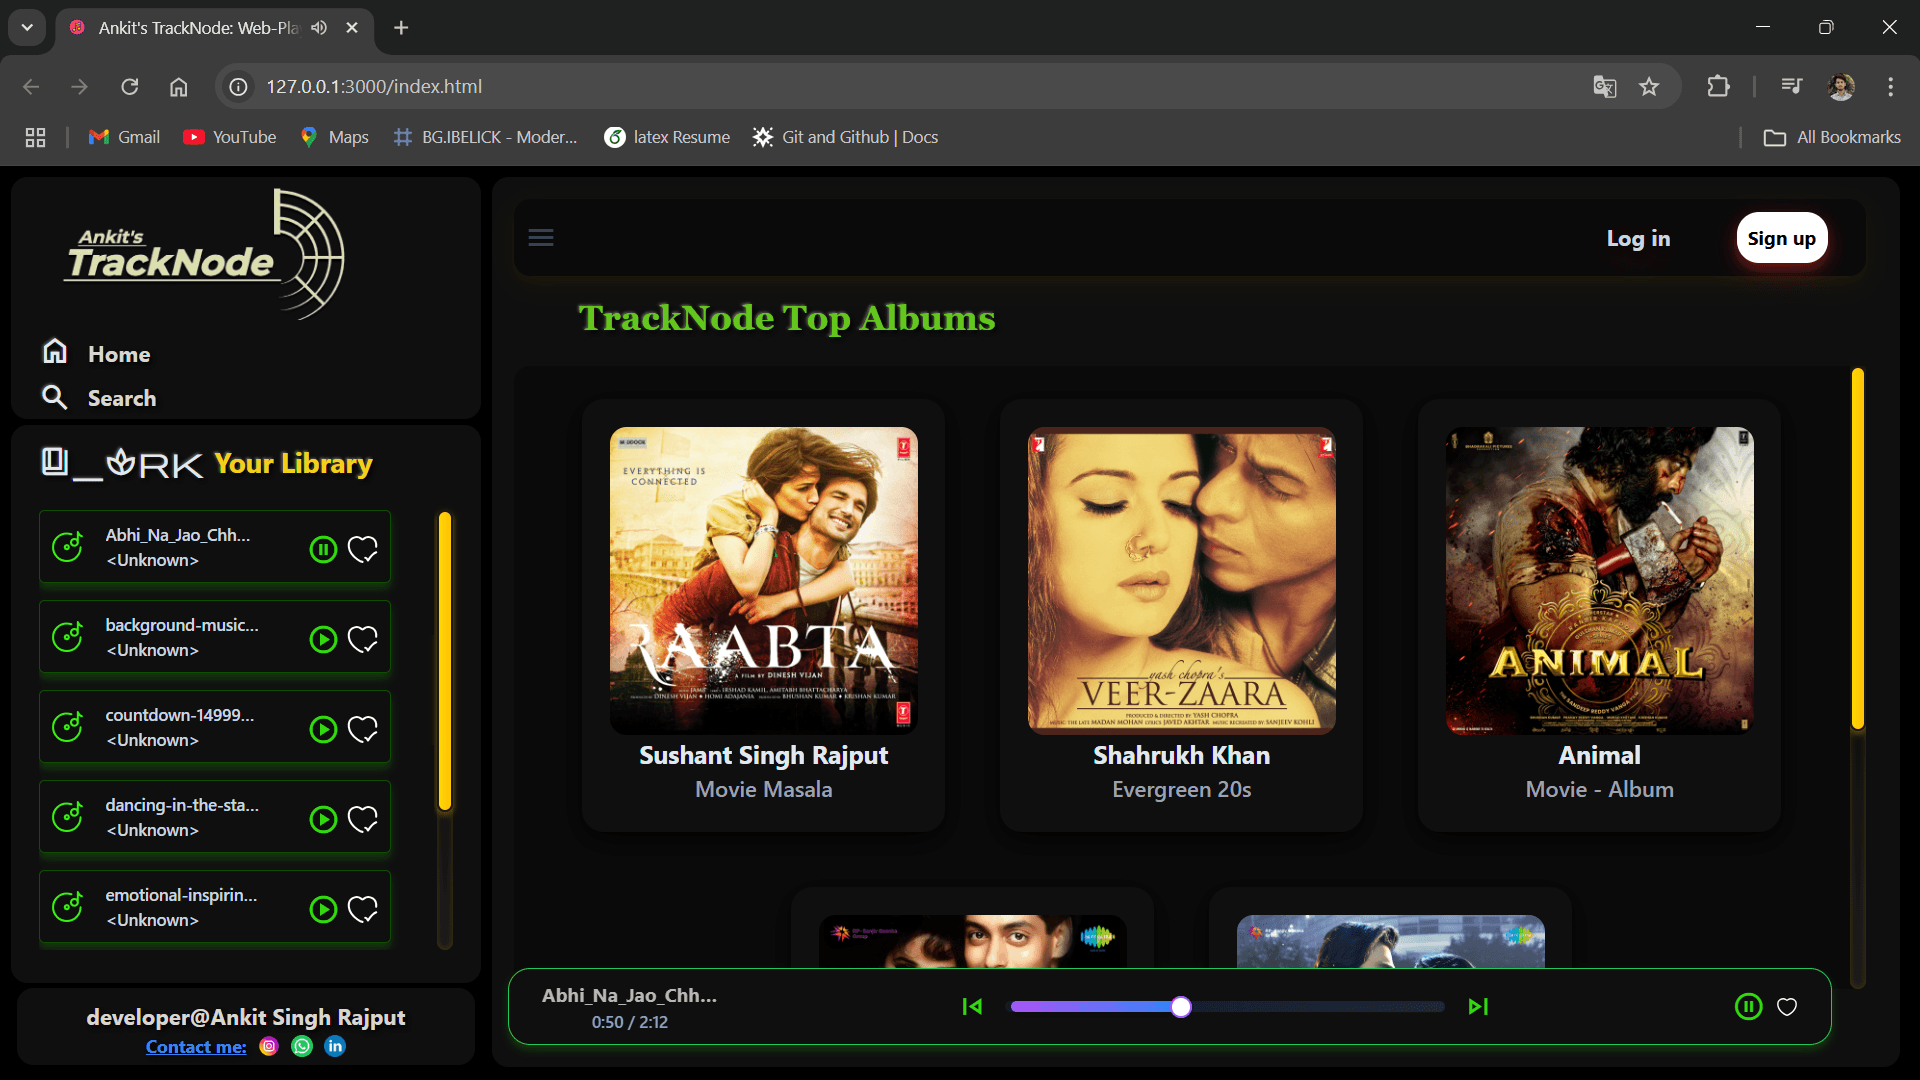Screen dimensions: 1920x1080
Task: Favorite the emotional-inspirin library track
Action: pyautogui.click(x=363, y=909)
